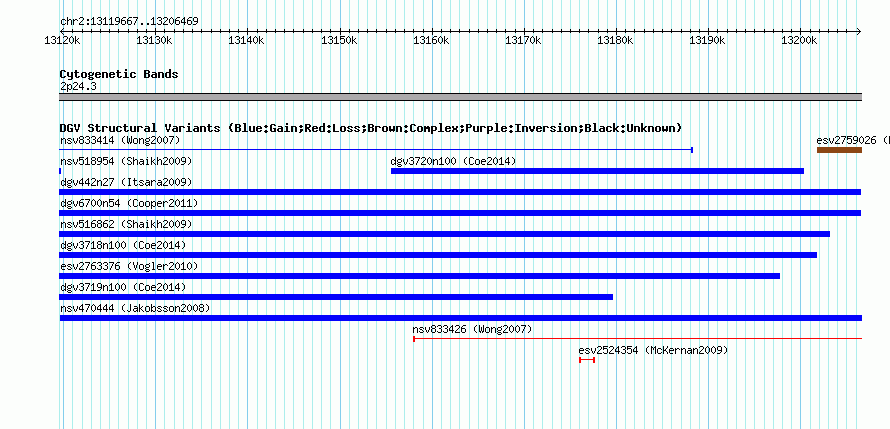Click the blue nsv470444 variant bar
The height and width of the screenshot is (429, 890).
pos(461,318)
